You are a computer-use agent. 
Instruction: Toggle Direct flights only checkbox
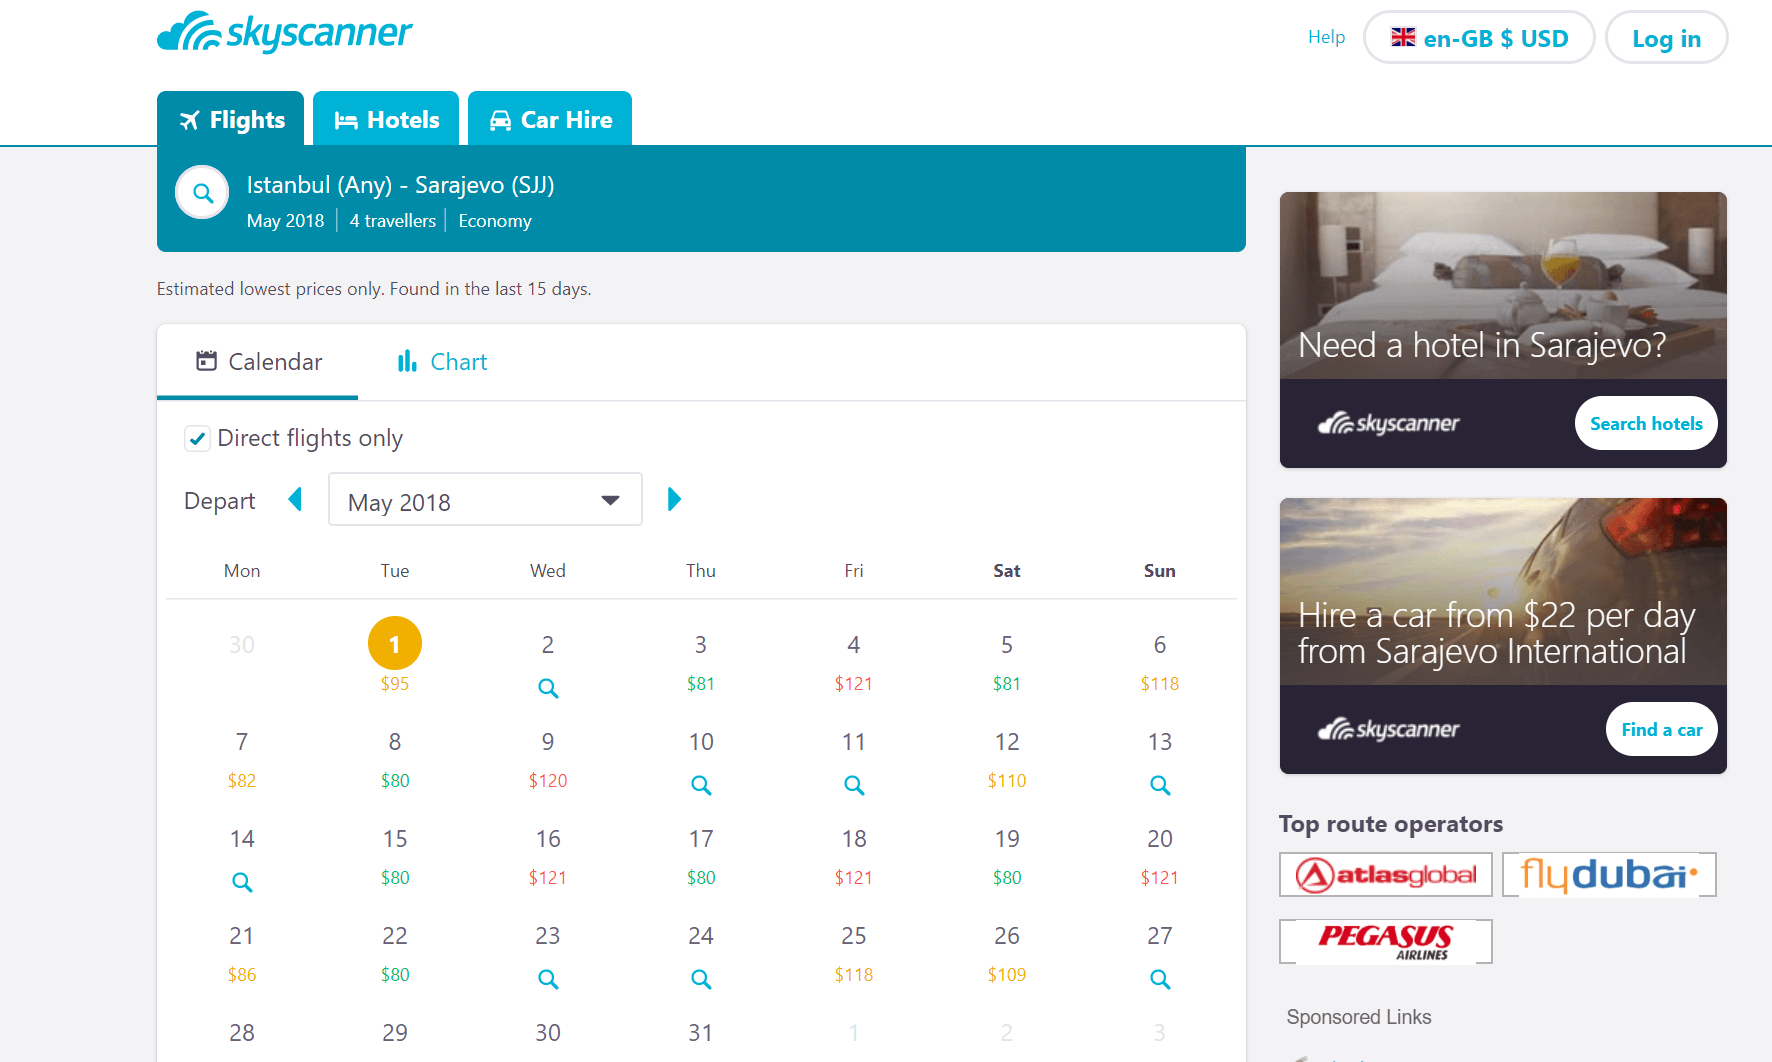197,438
